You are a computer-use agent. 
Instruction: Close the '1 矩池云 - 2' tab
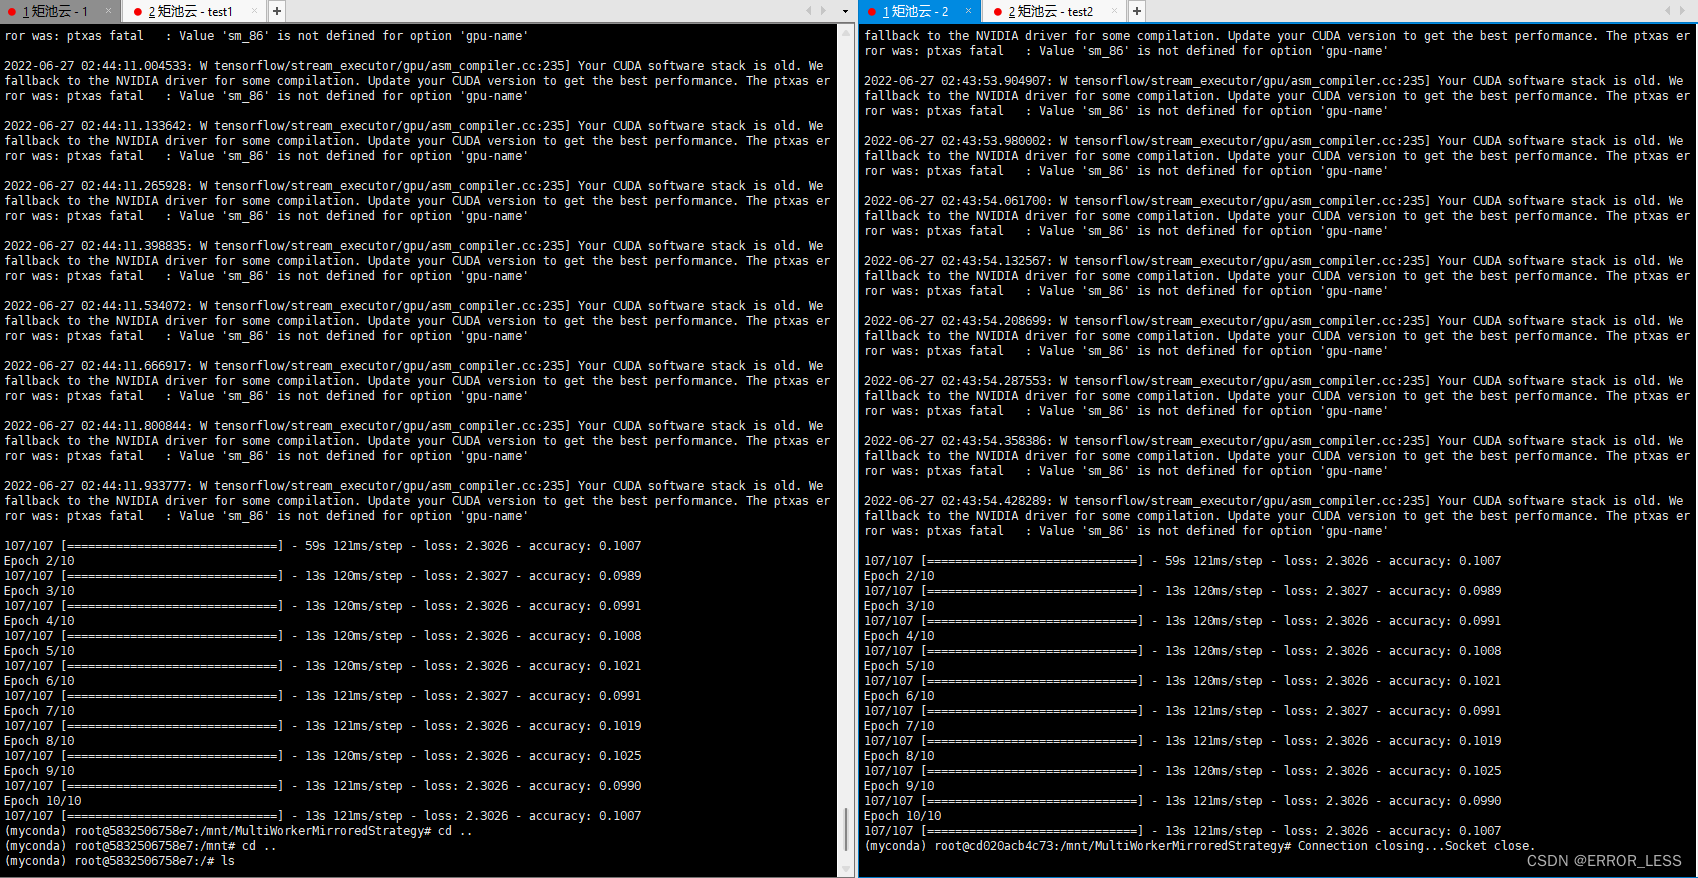(969, 11)
